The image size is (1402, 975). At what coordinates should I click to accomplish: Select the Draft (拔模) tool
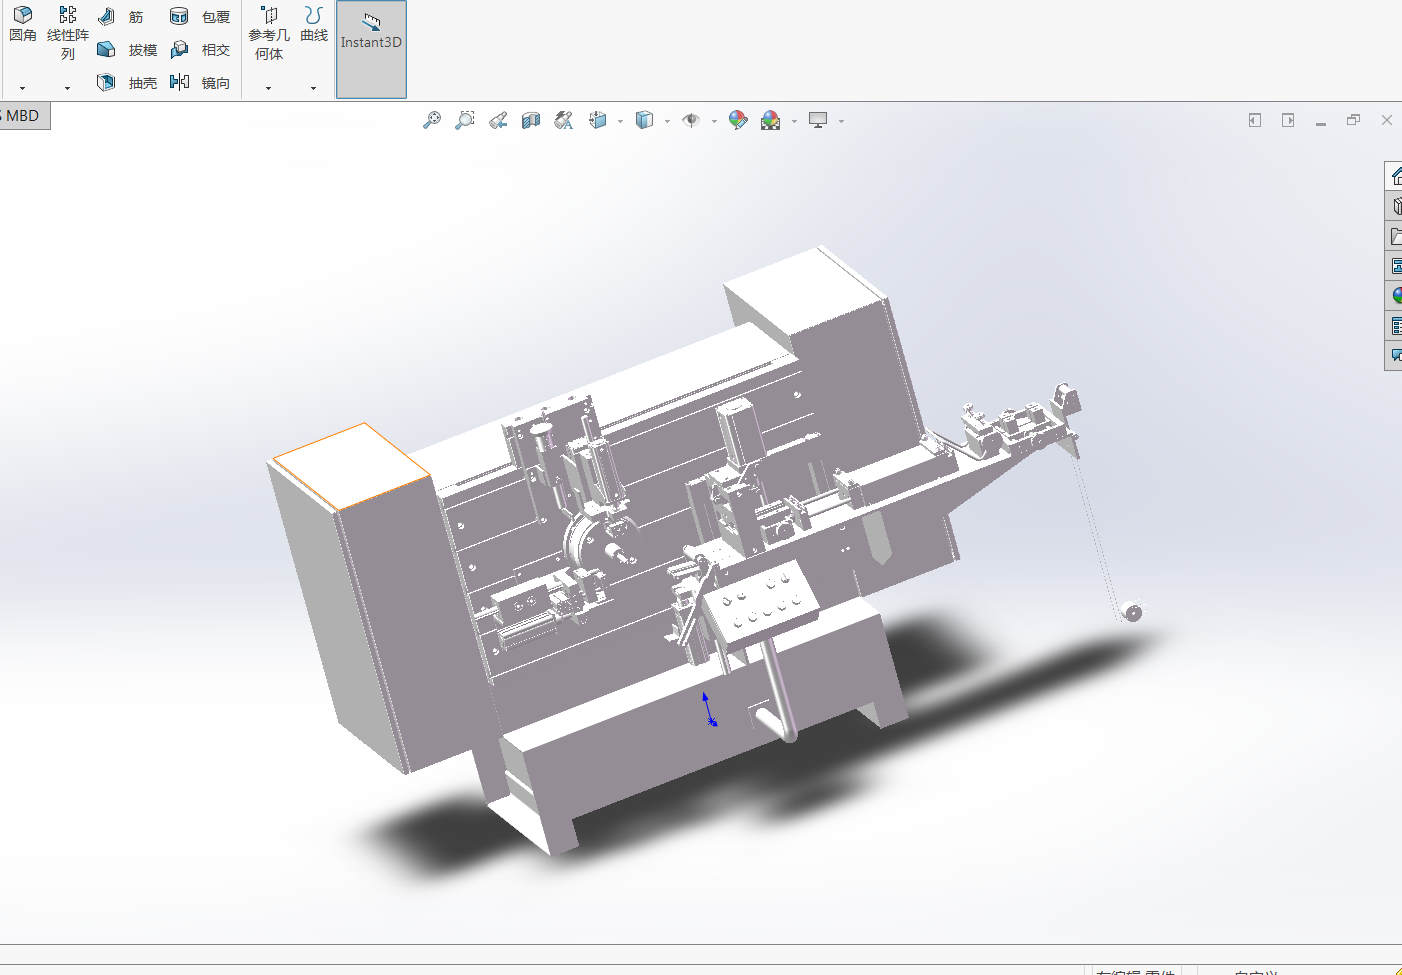[x=107, y=50]
